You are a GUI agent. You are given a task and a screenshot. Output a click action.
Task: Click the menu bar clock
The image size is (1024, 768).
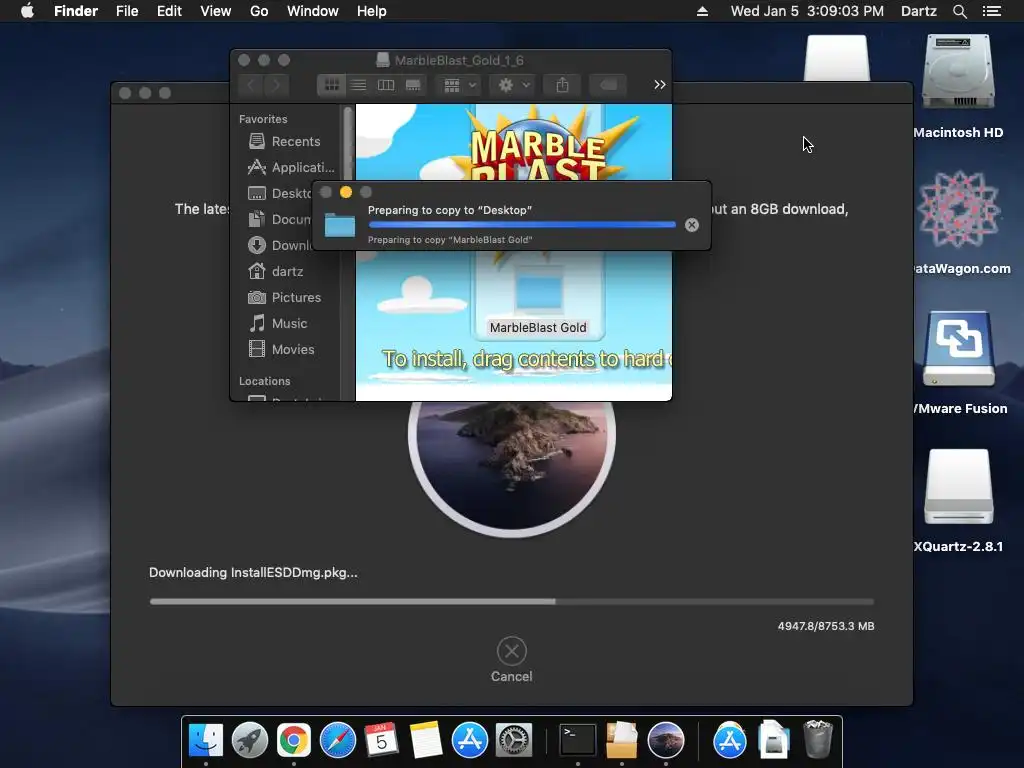[807, 11]
